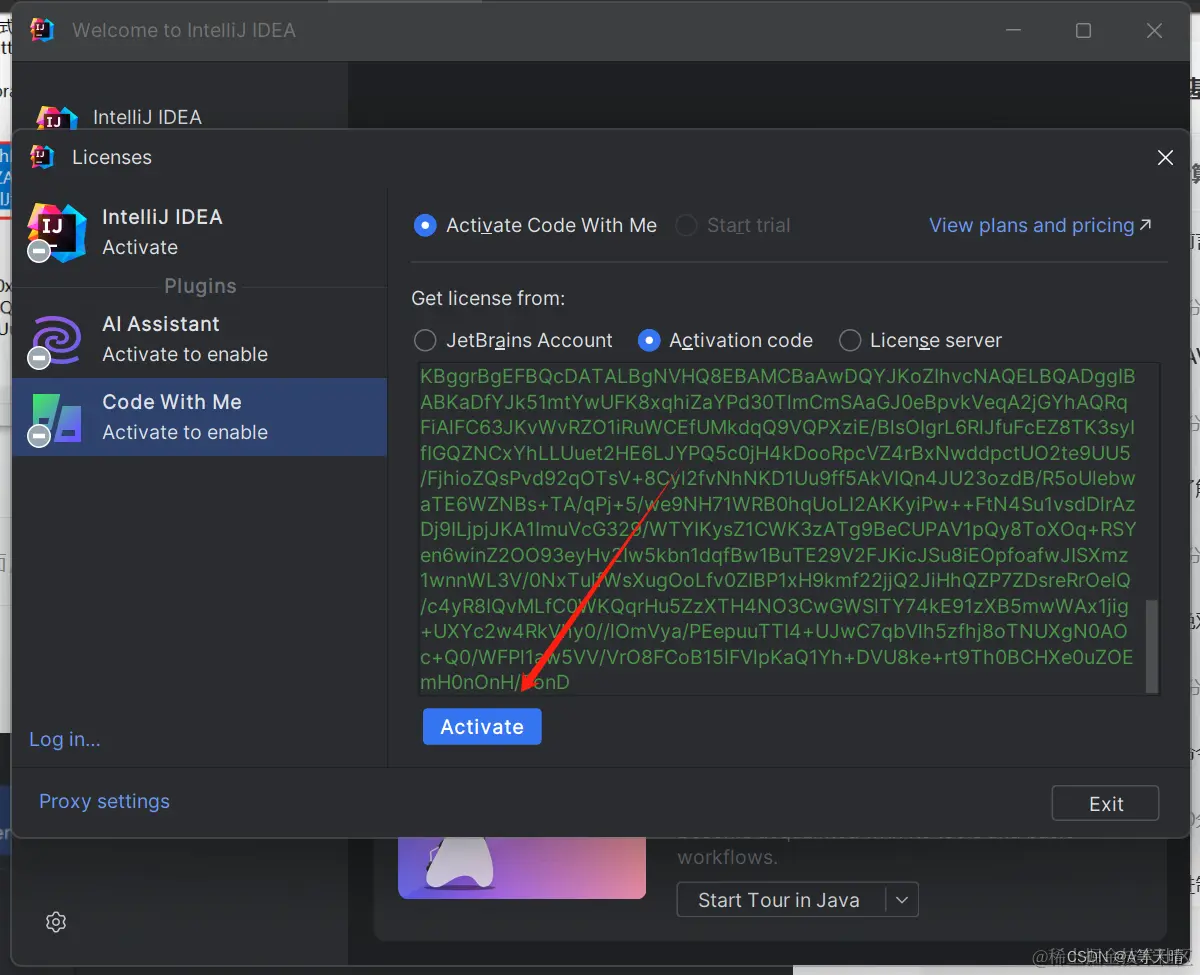Click the Log in... link
Image resolution: width=1200 pixels, height=975 pixels.
coord(64,740)
